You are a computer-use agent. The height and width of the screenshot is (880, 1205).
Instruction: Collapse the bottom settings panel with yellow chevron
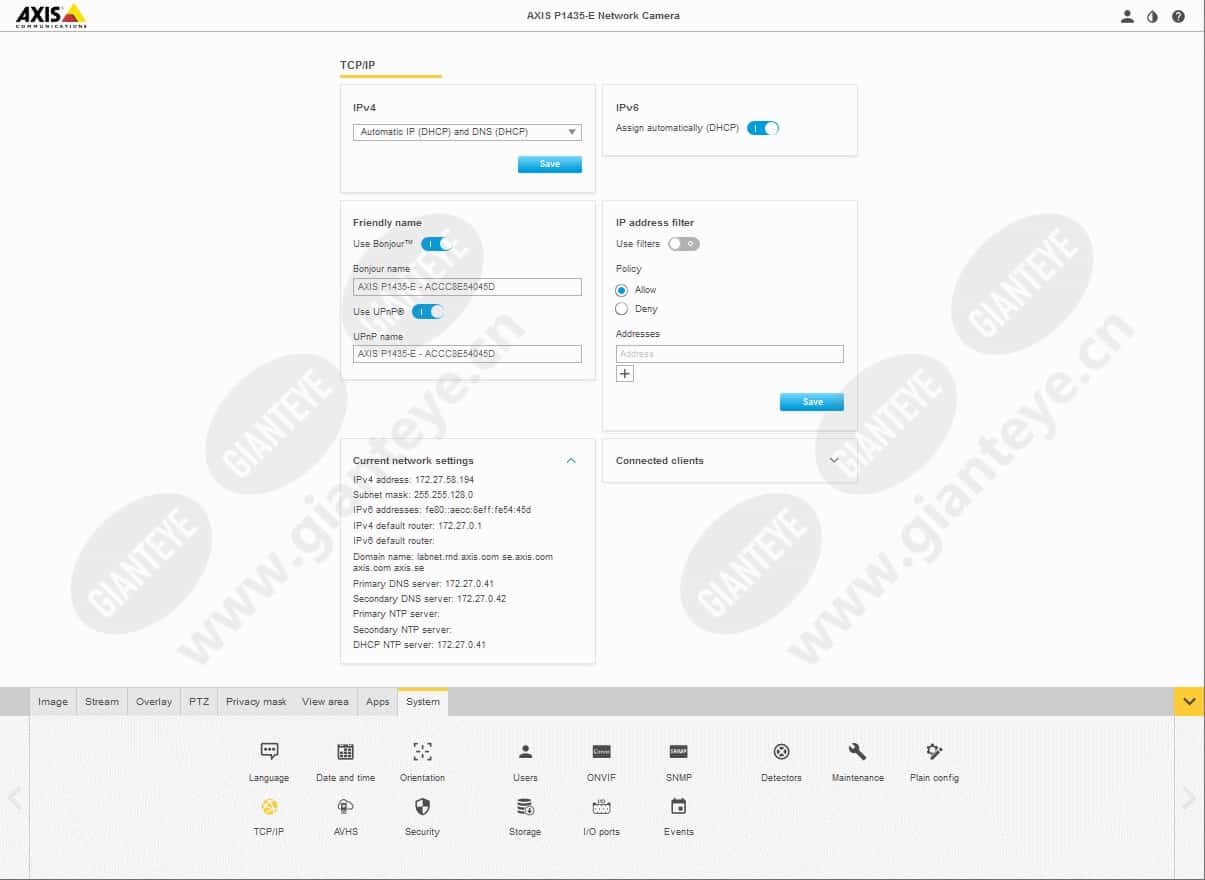(x=1189, y=702)
